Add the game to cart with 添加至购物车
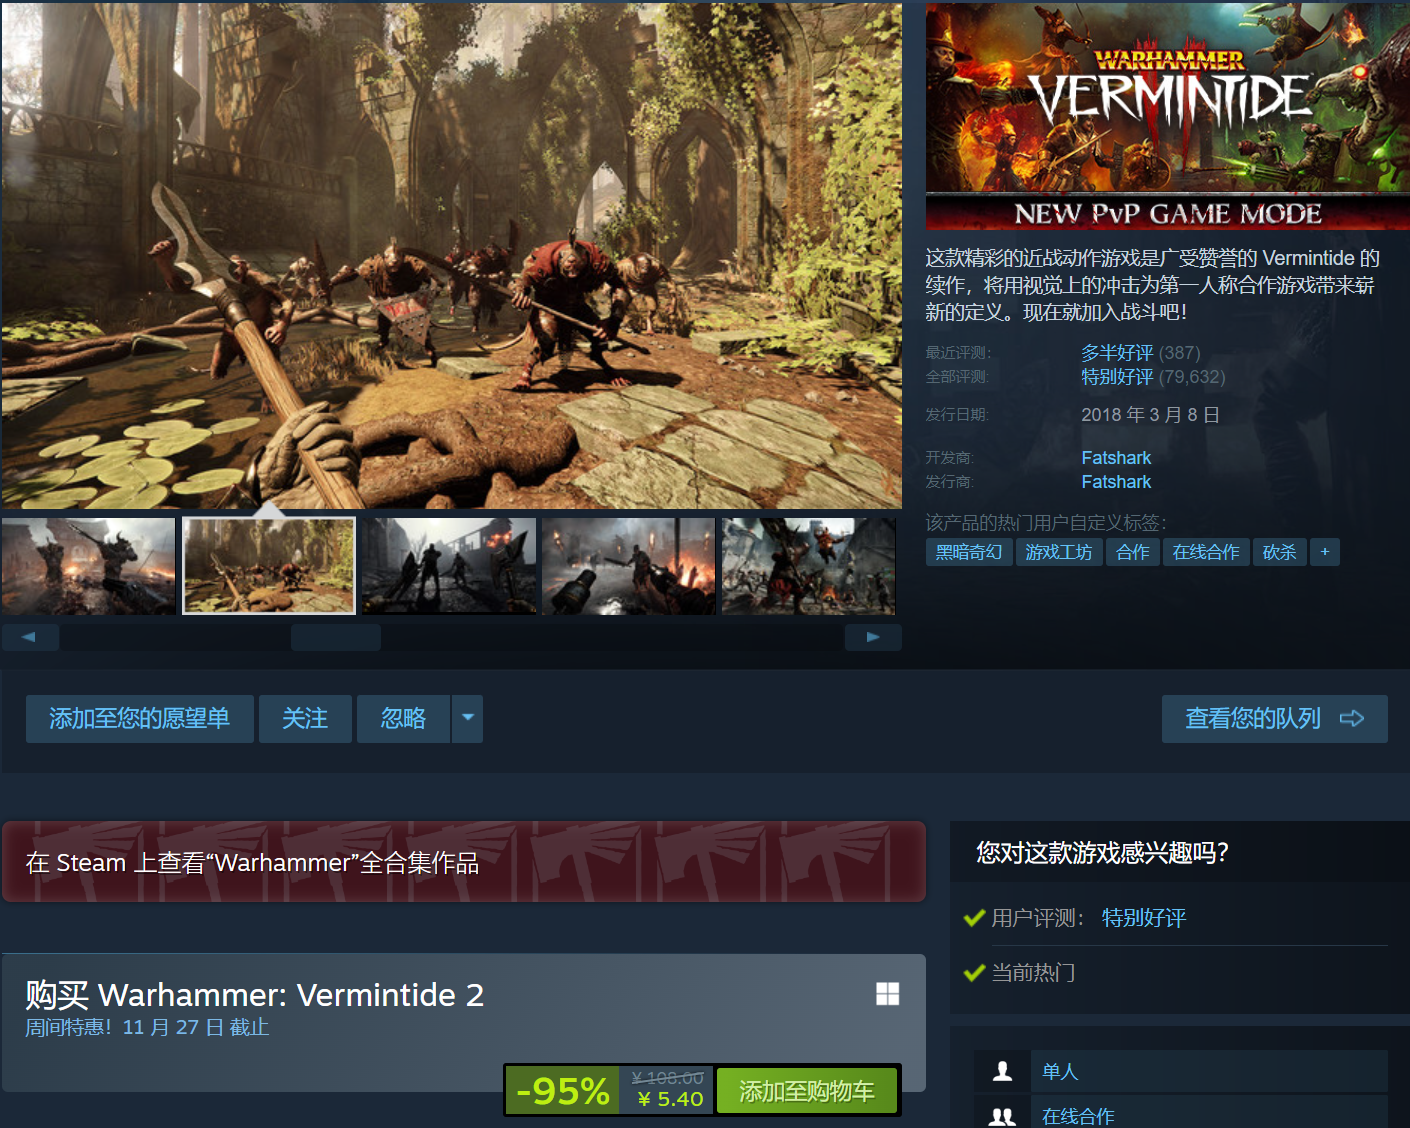Viewport: 1410px width, 1128px height. tap(807, 1090)
